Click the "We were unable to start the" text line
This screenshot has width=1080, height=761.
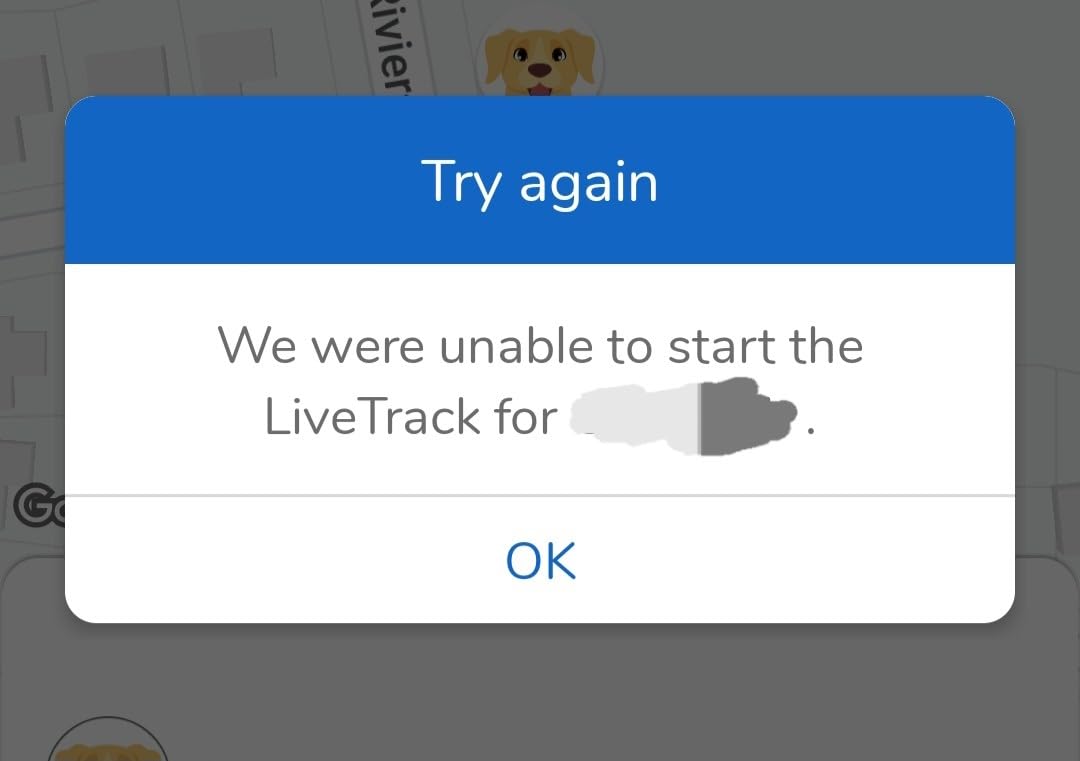pos(540,345)
